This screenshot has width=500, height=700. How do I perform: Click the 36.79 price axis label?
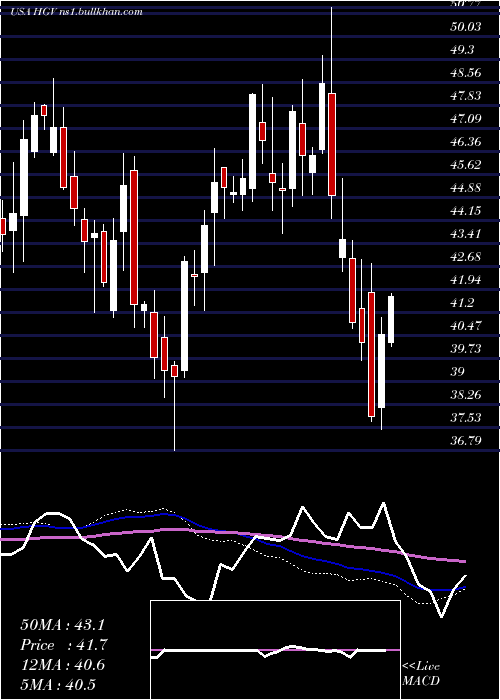tap(466, 441)
